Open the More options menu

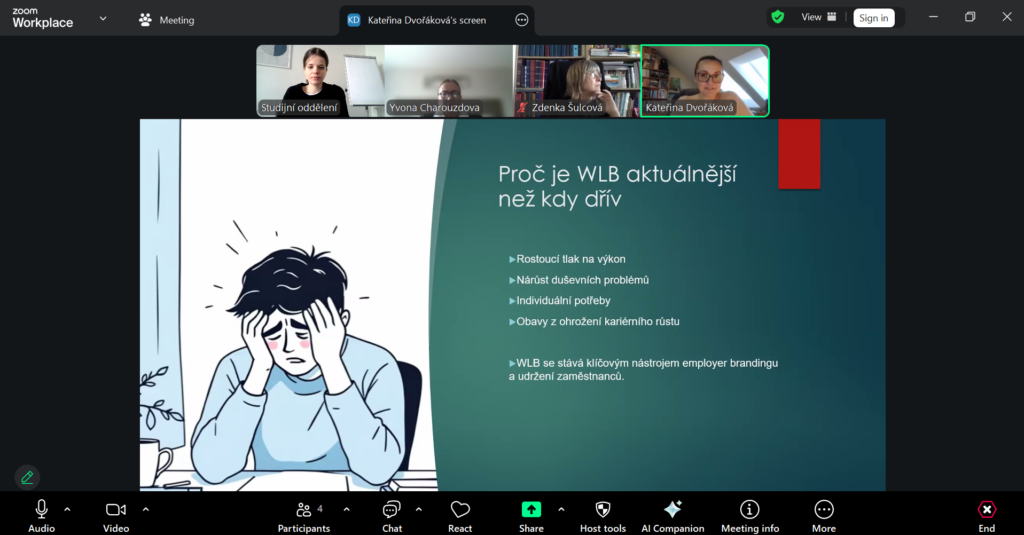pos(824,514)
